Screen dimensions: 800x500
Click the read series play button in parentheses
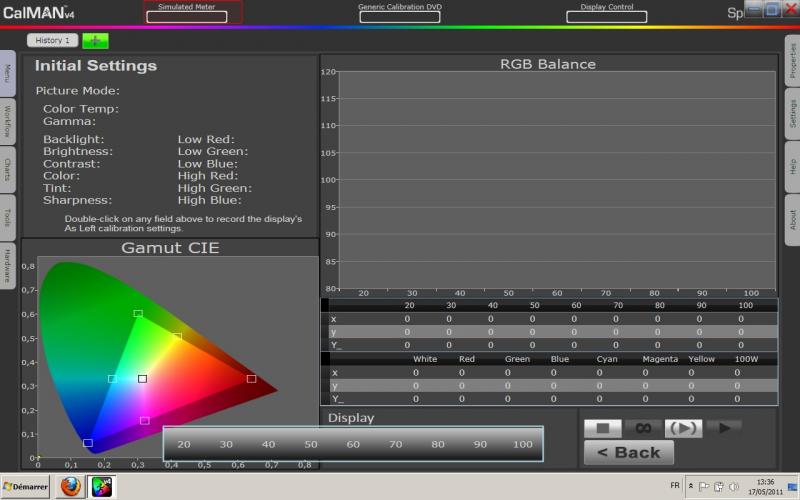(x=683, y=428)
